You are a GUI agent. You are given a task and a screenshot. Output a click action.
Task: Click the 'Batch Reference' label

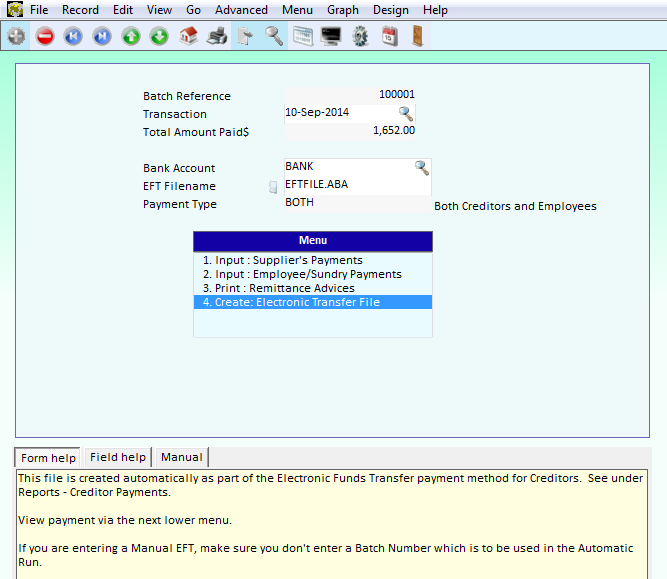187,96
